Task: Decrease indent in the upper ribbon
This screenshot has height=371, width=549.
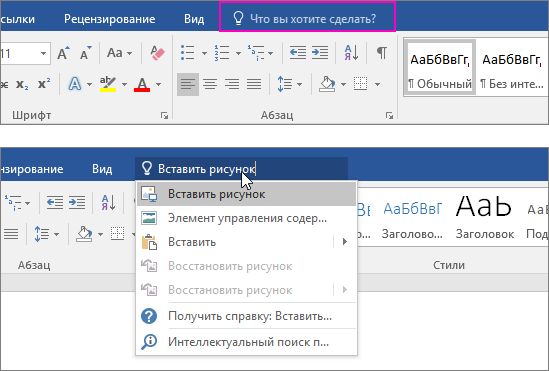Action: (x=298, y=53)
